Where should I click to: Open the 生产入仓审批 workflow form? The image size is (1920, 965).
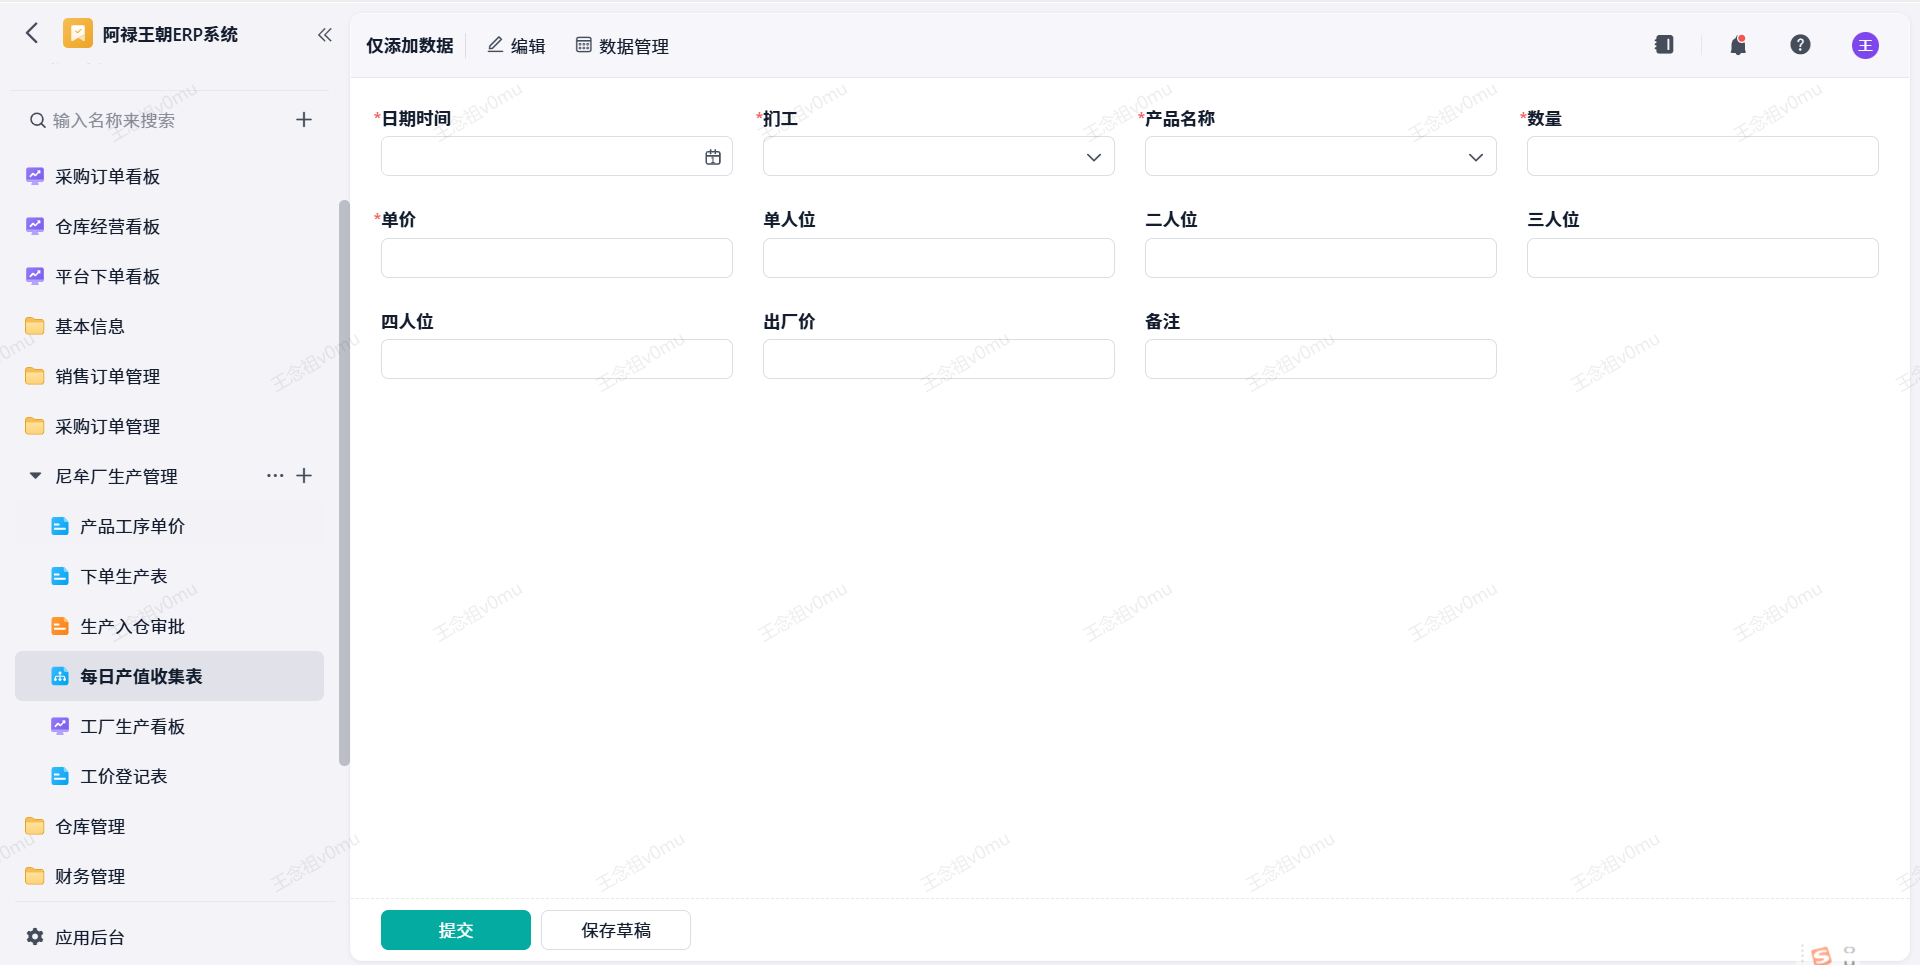point(168,626)
